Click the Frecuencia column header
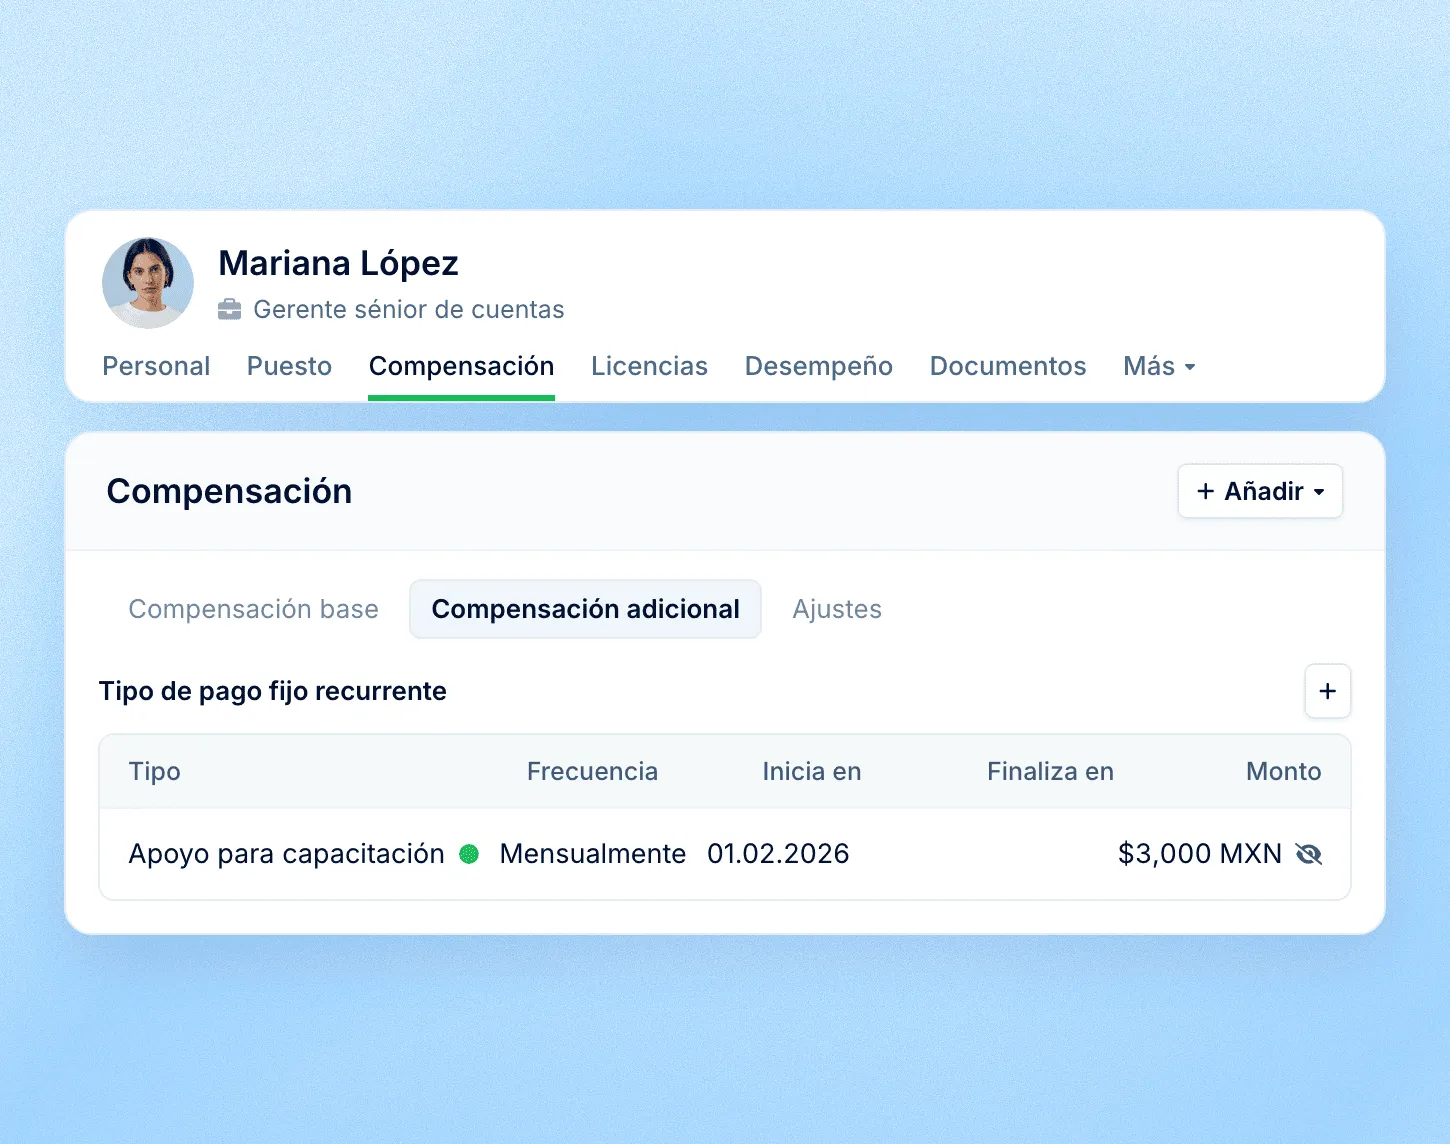This screenshot has height=1144, width=1450. [x=592, y=771]
